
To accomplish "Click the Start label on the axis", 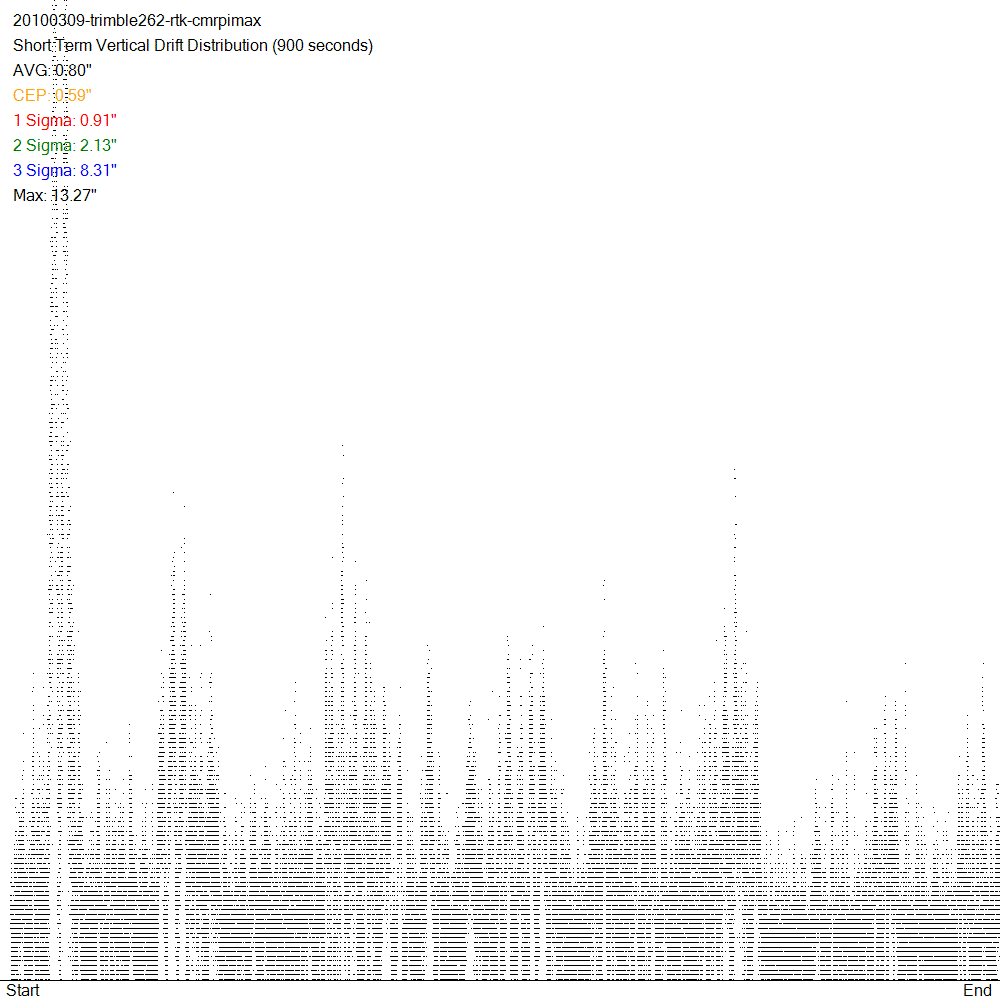I will coord(23,990).
